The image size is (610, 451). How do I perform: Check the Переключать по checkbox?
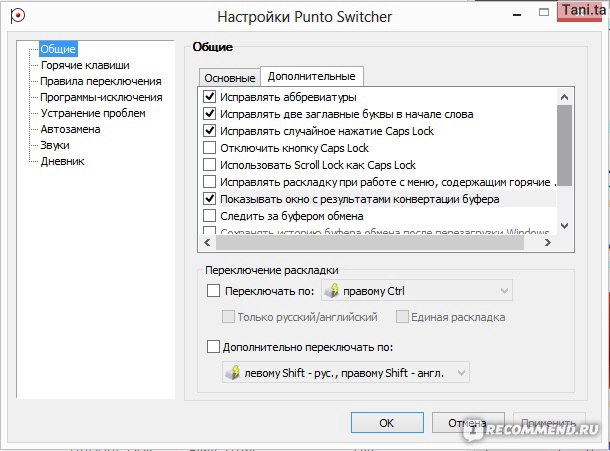pos(213,291)
